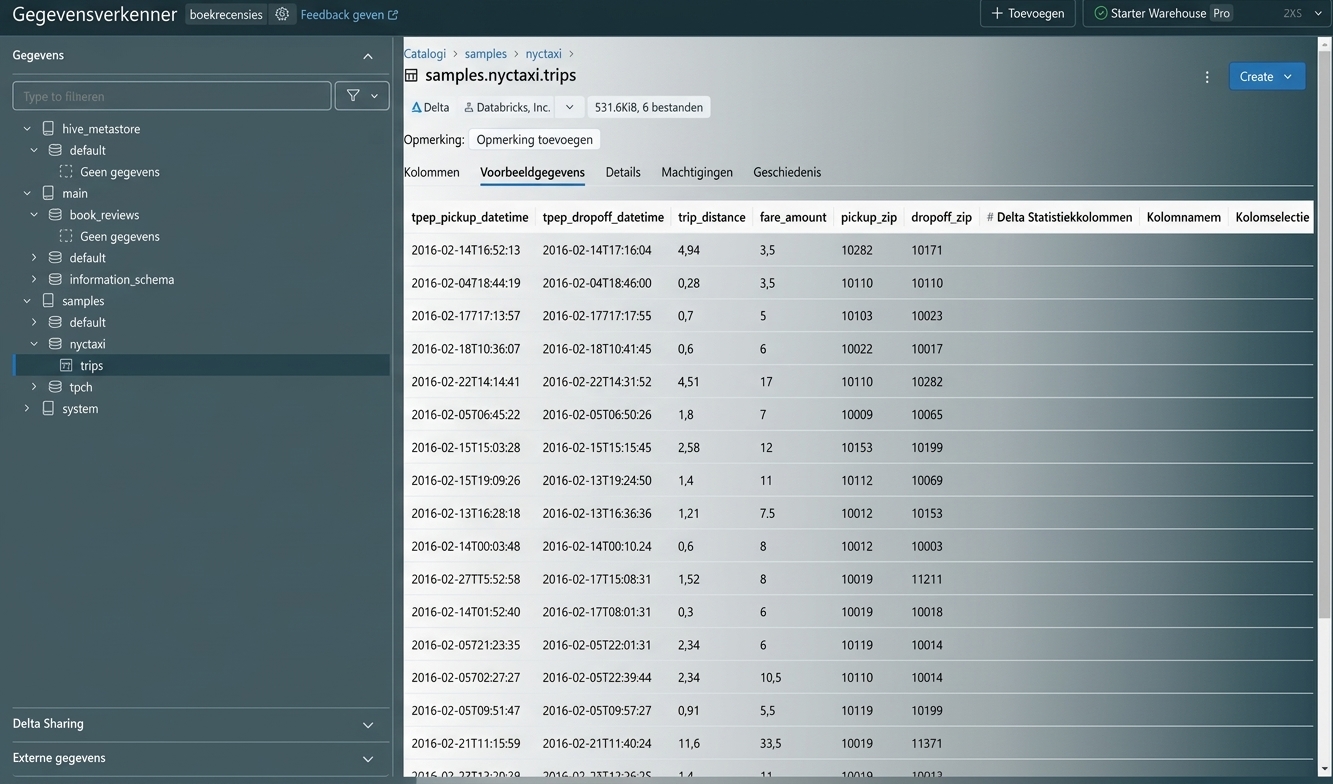Image resolution: width=1333 pixels, height=784 pixels.
Task: Click the dropoff zip cell 11371
Action: (x=927, y=744)
